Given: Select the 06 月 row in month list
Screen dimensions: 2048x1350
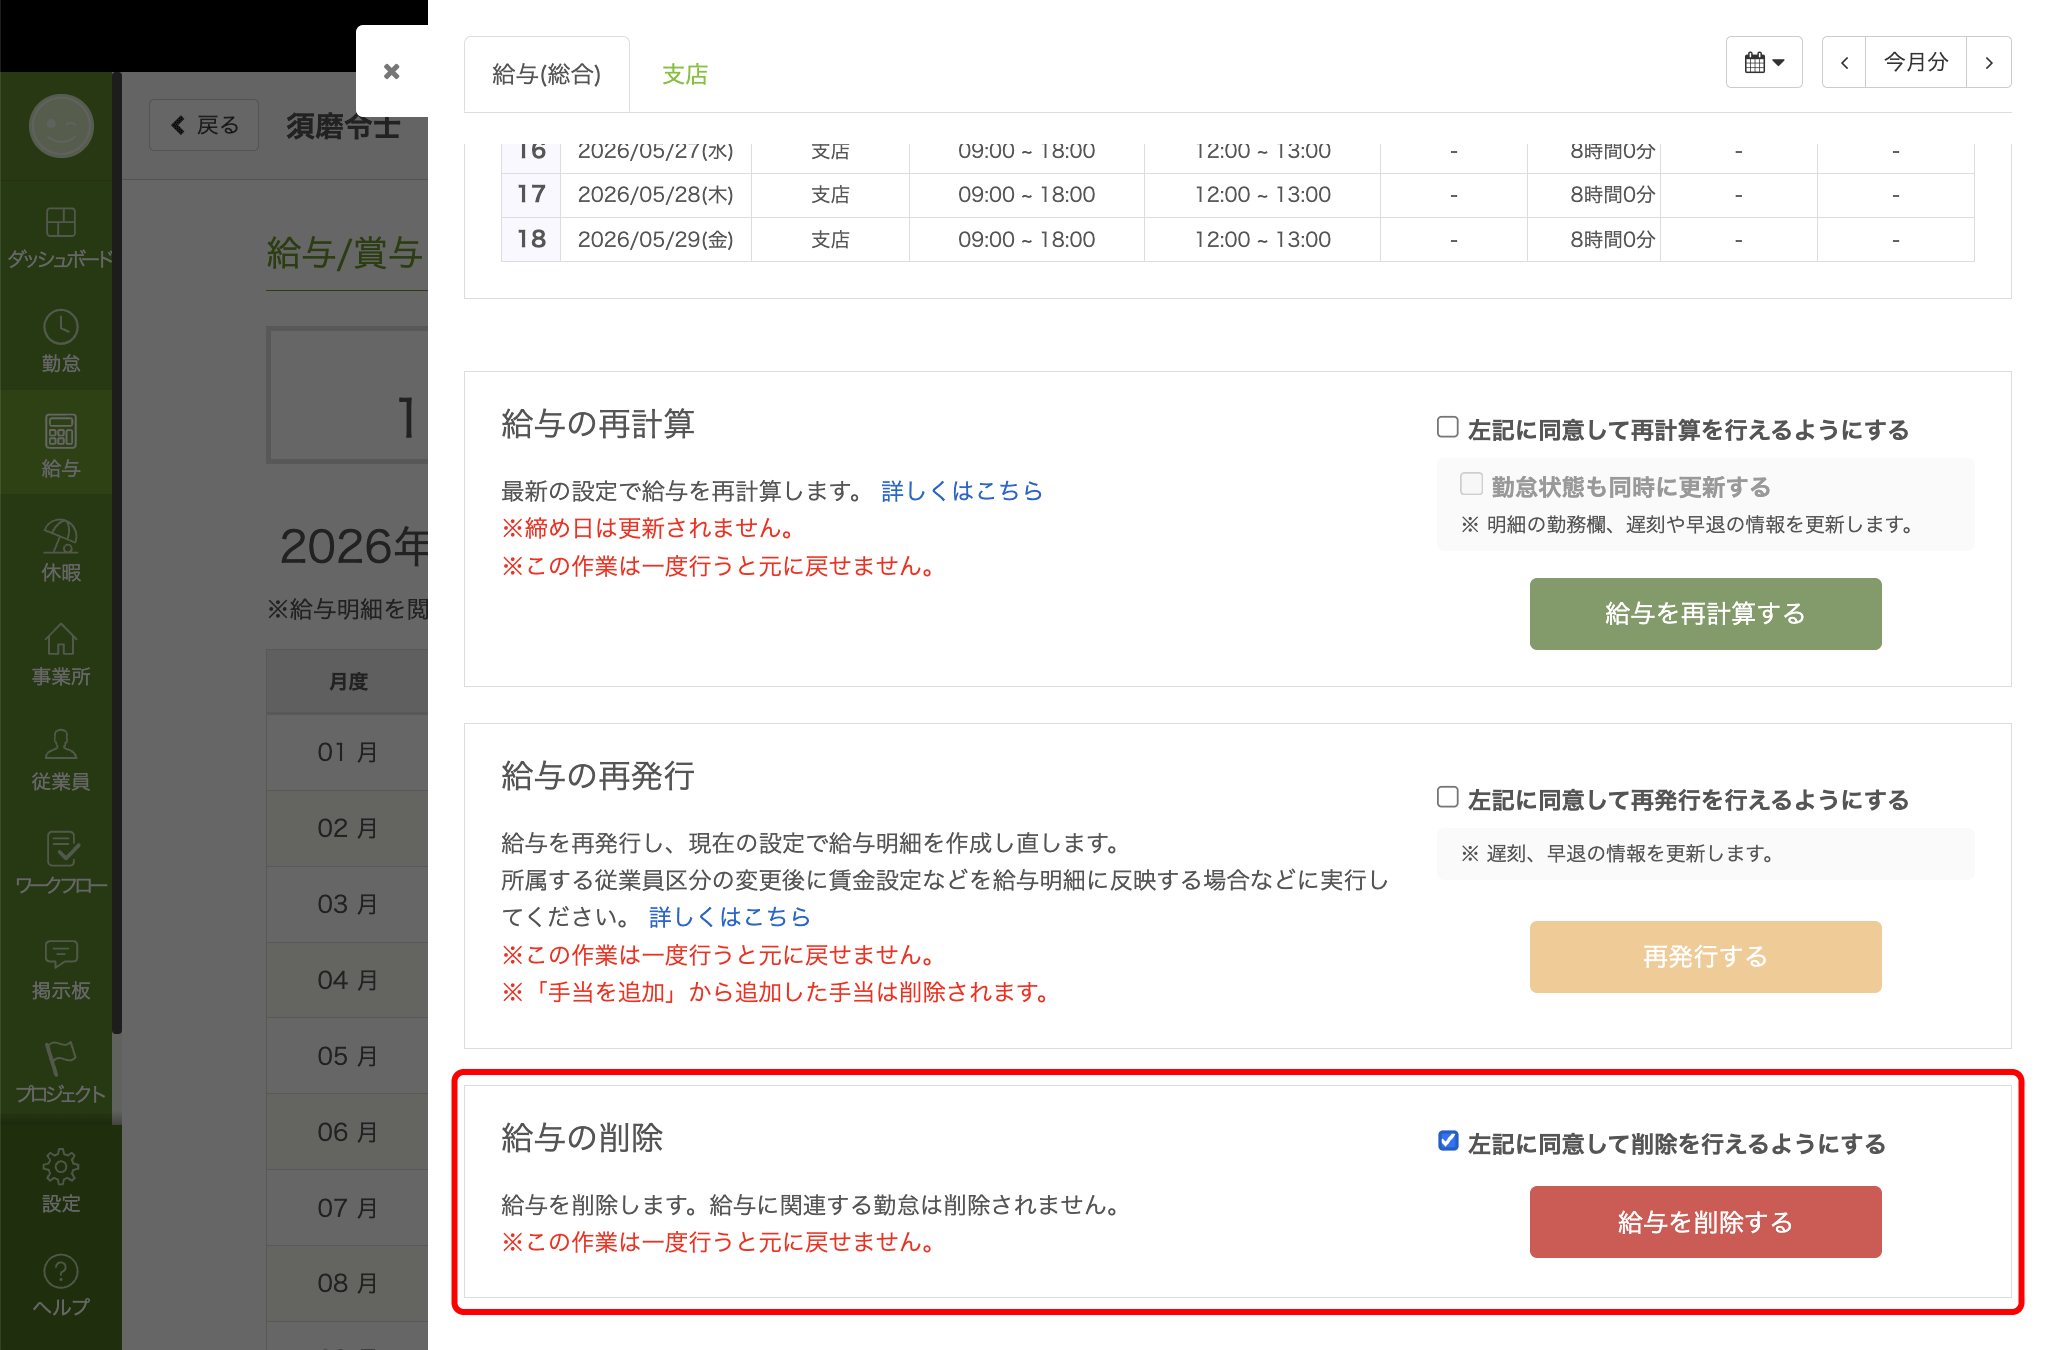Looking at the screenshot, I should [347, 1132].
